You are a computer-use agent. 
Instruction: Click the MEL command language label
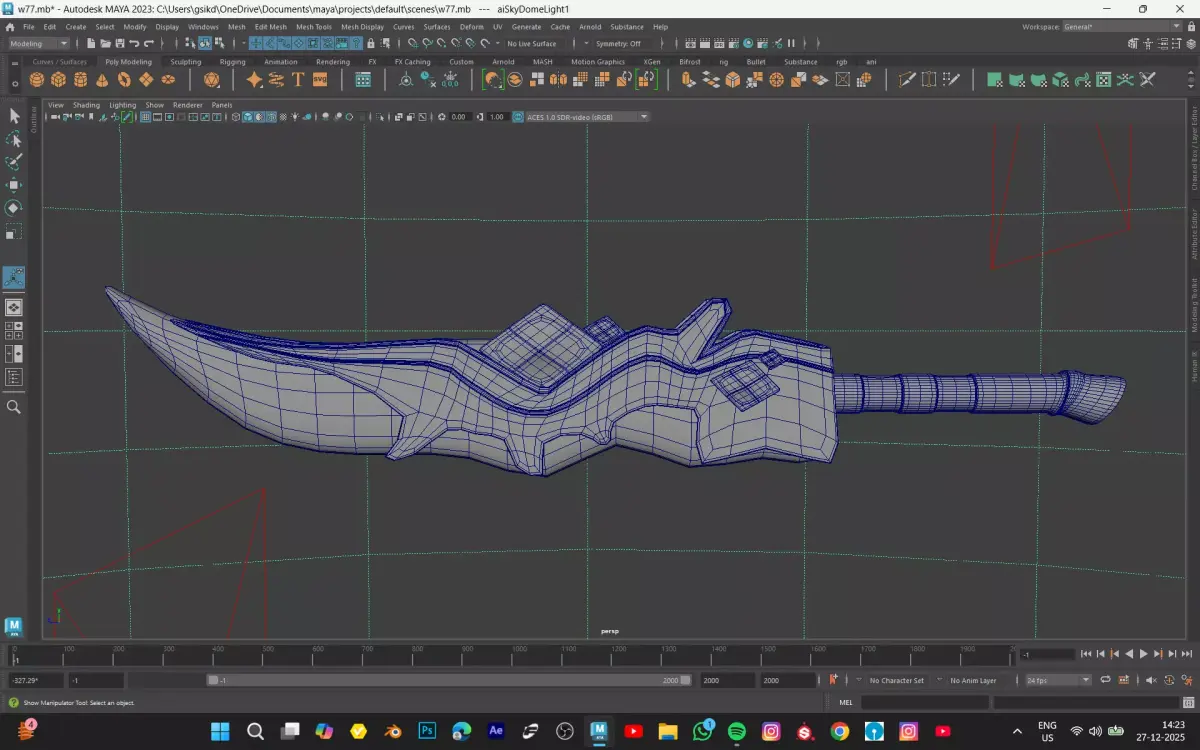pos(845,703)
